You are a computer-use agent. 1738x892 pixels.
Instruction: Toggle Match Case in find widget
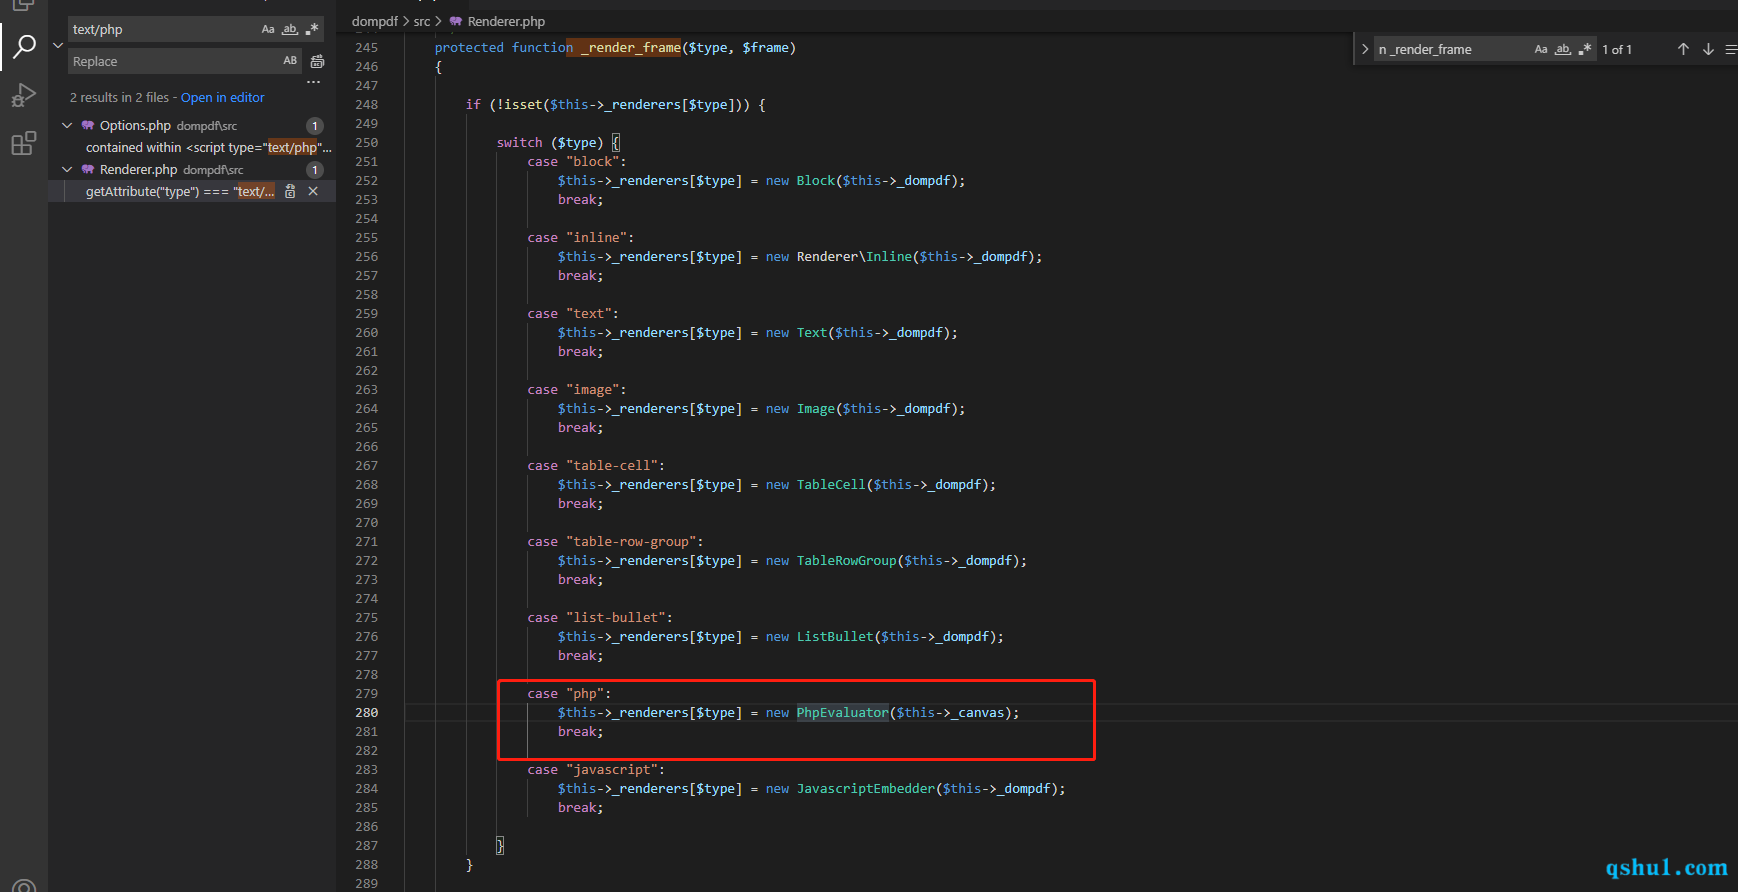(1541, 49)
